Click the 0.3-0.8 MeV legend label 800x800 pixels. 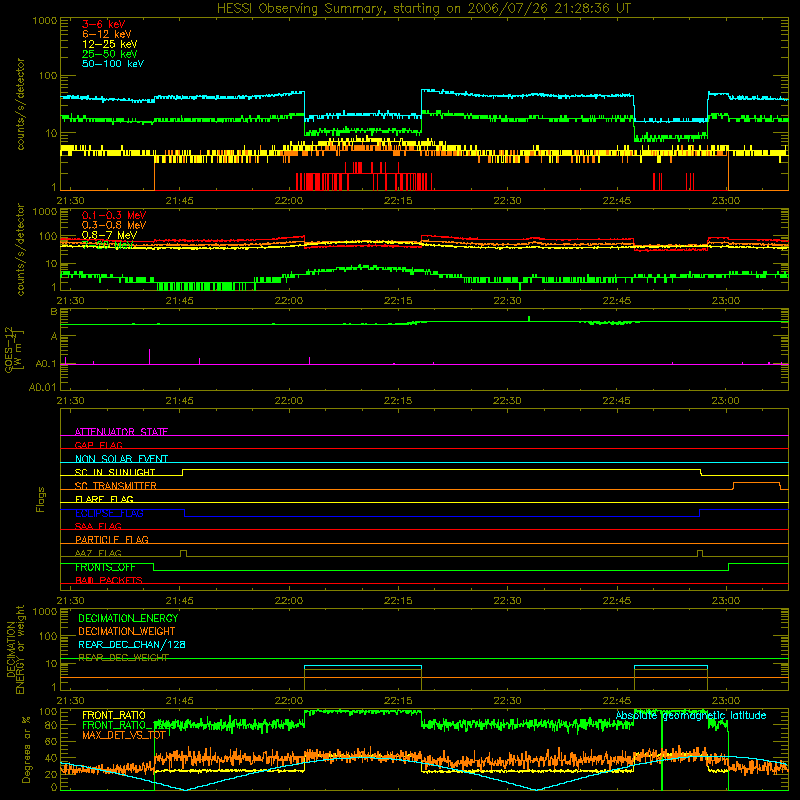114,225
